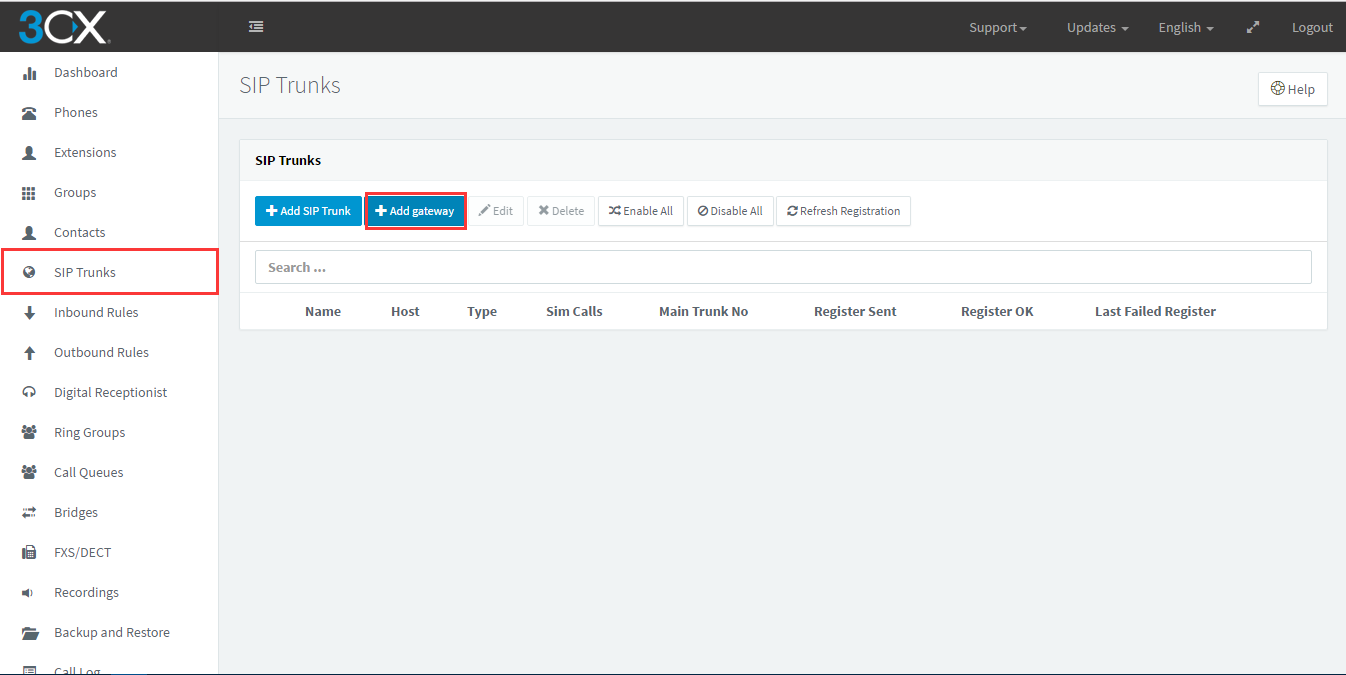Click the Add SIP Trunk button
The height and width of the screenshot is (675, 1346).
coord(308,211)
